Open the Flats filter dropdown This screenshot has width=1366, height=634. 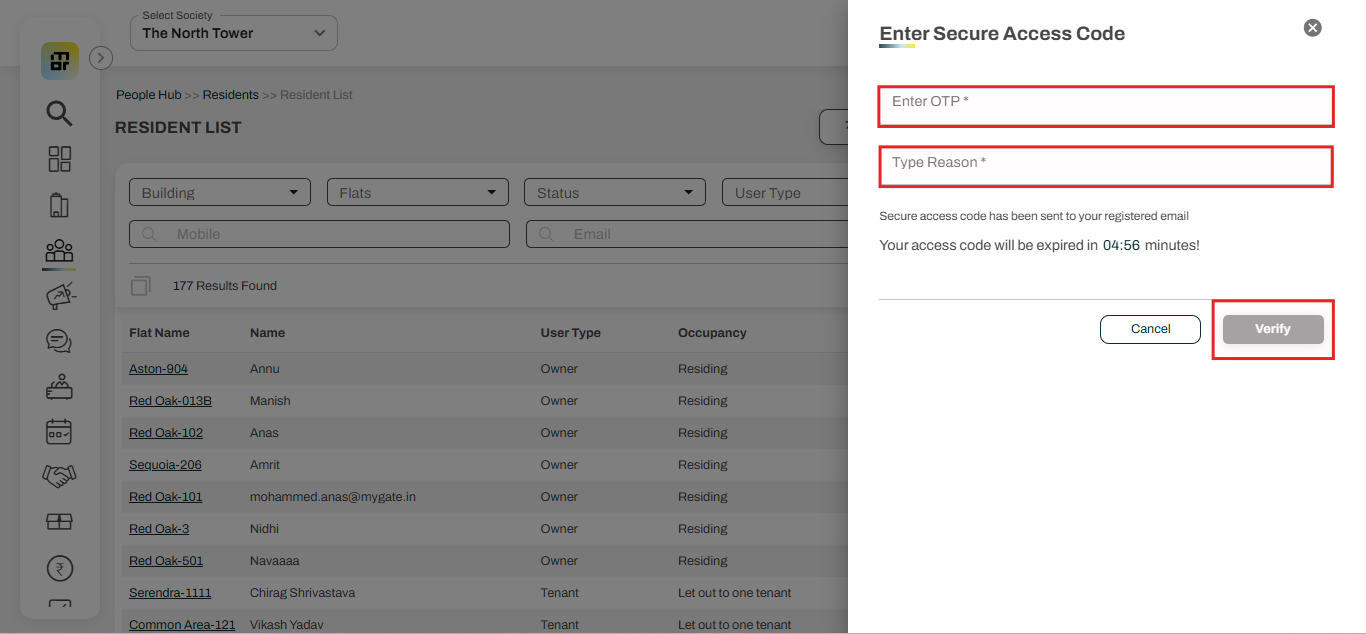coord(417,192)
